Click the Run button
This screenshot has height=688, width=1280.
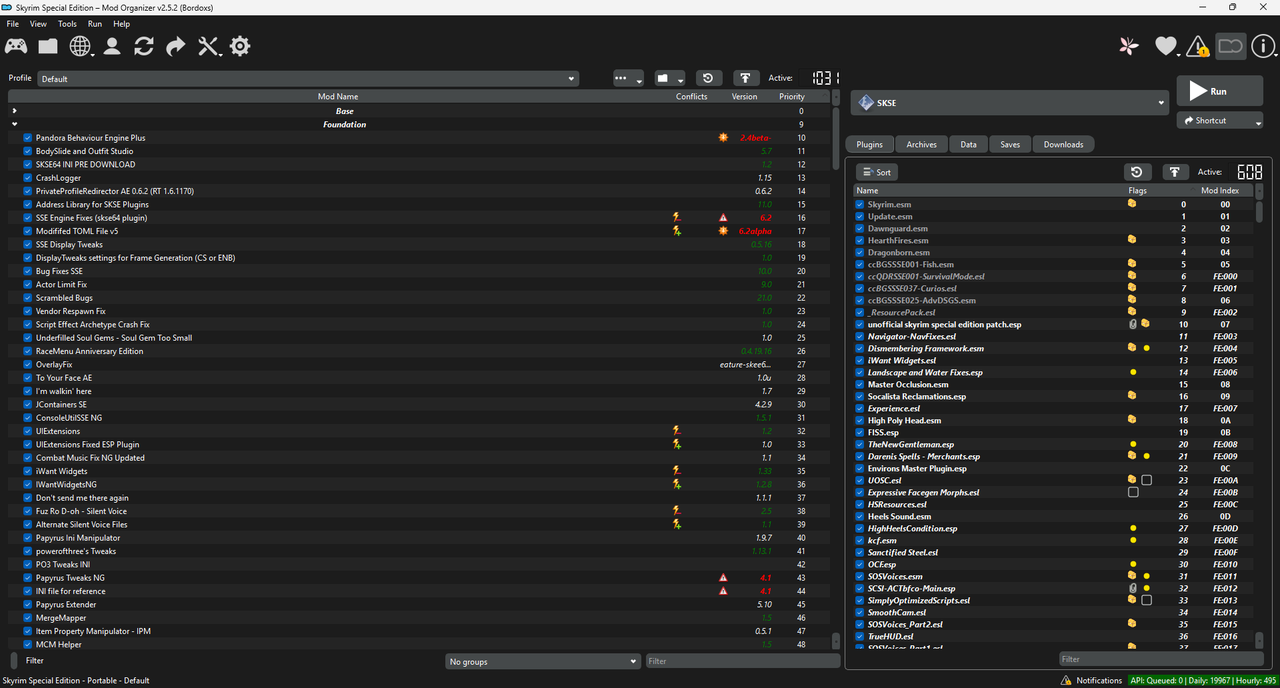pos(1219,91)
